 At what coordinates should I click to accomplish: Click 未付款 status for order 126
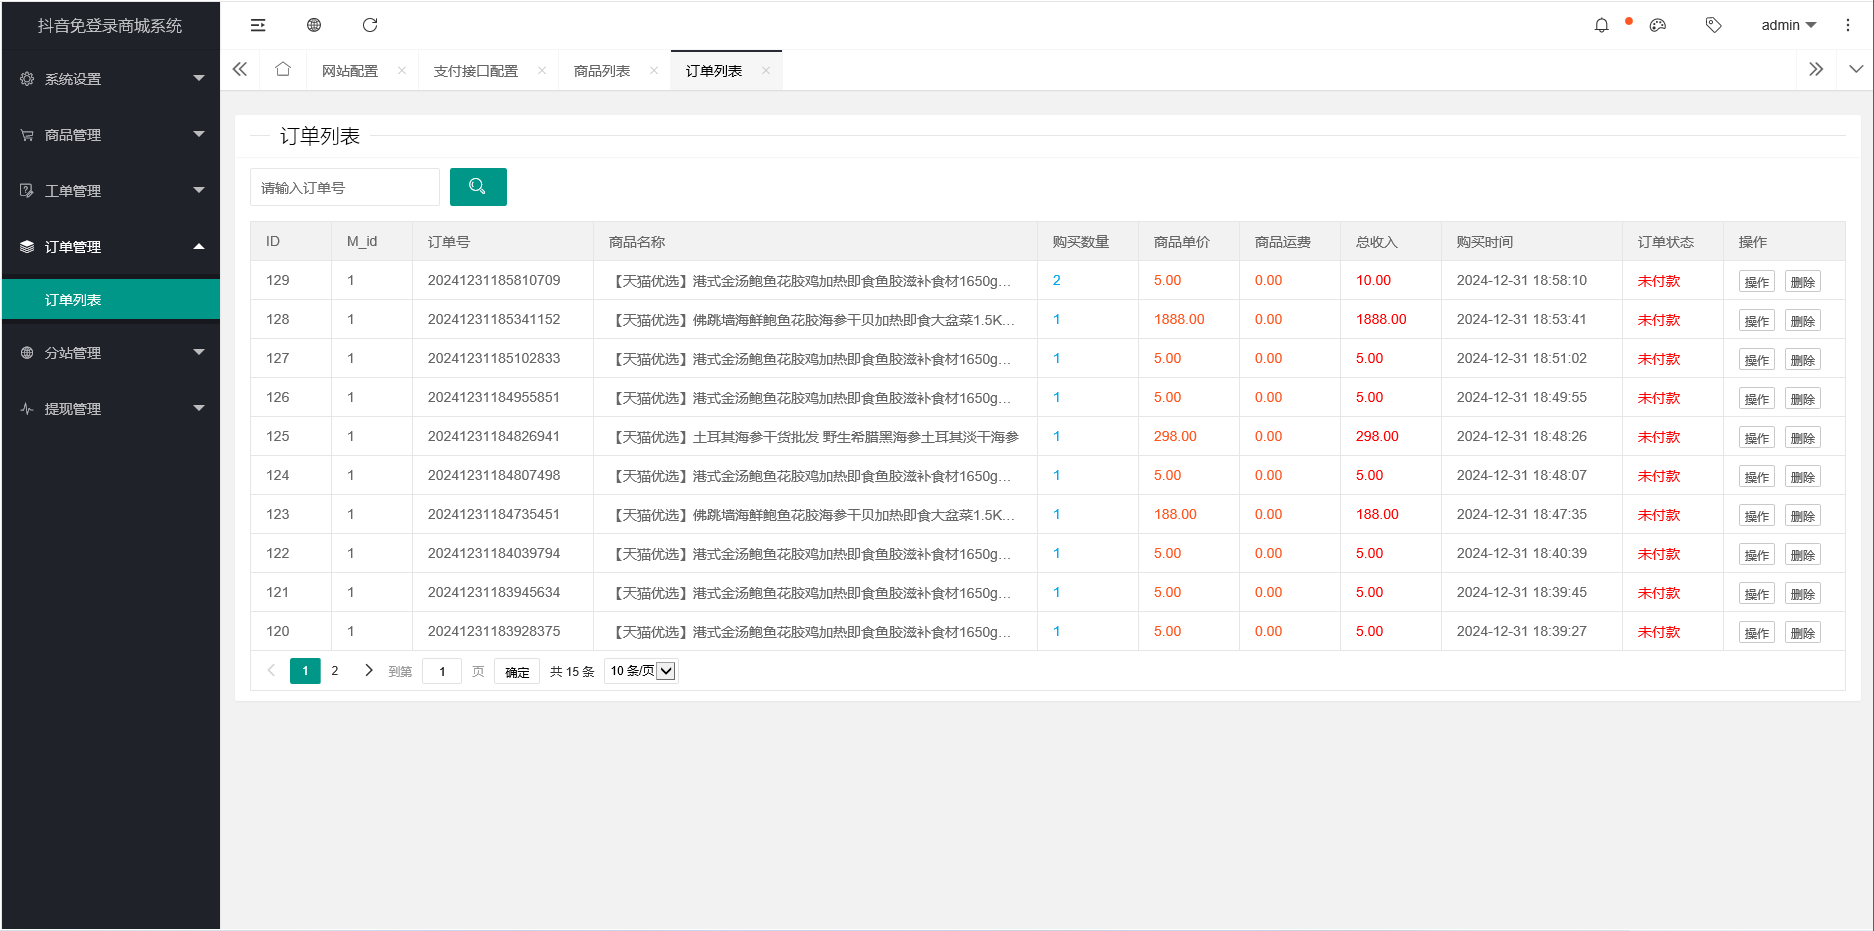pos(1659,397)
